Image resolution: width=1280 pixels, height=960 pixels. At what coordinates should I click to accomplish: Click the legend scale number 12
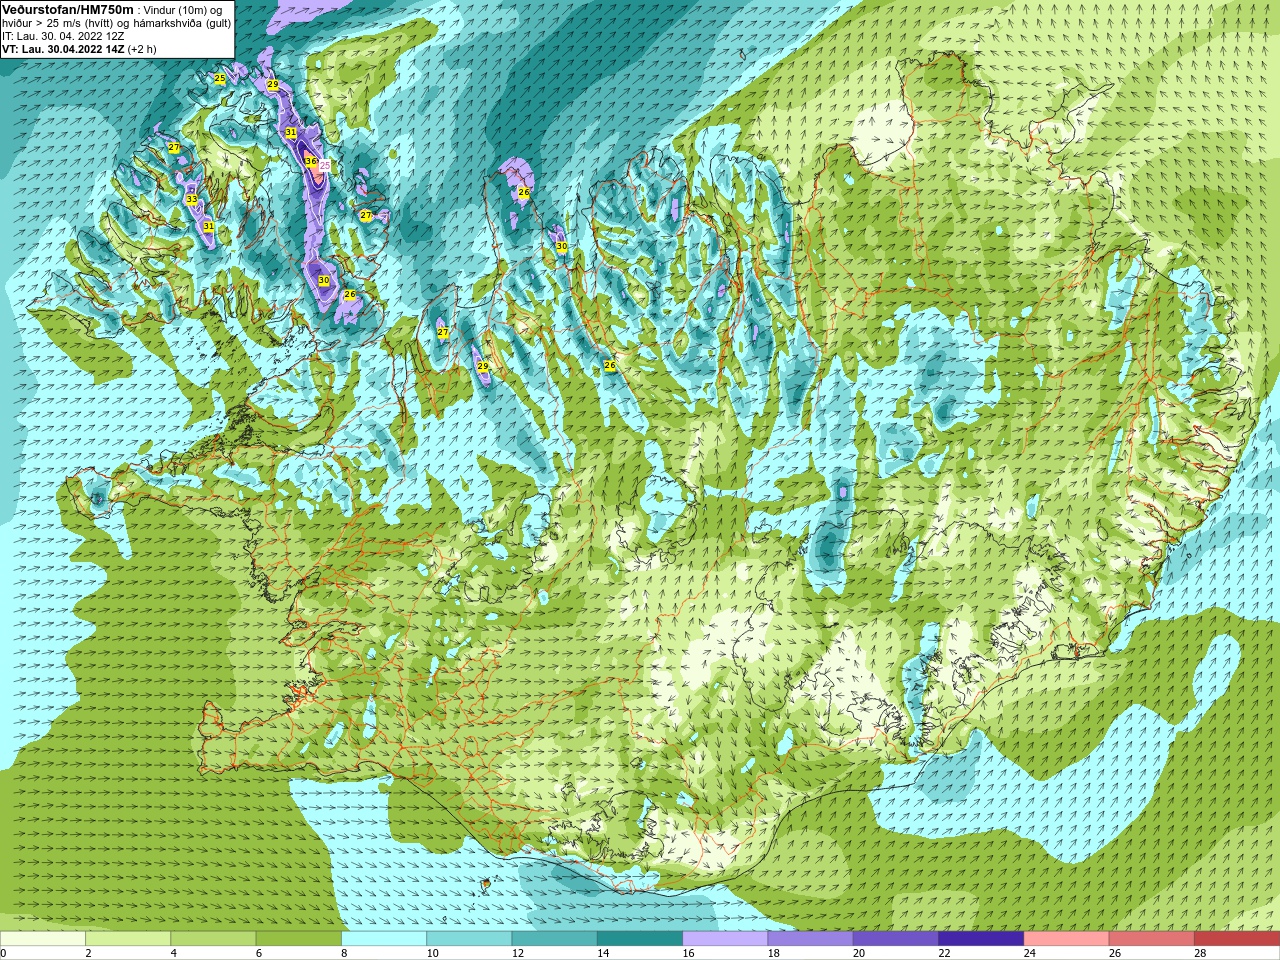coord(518,953)
